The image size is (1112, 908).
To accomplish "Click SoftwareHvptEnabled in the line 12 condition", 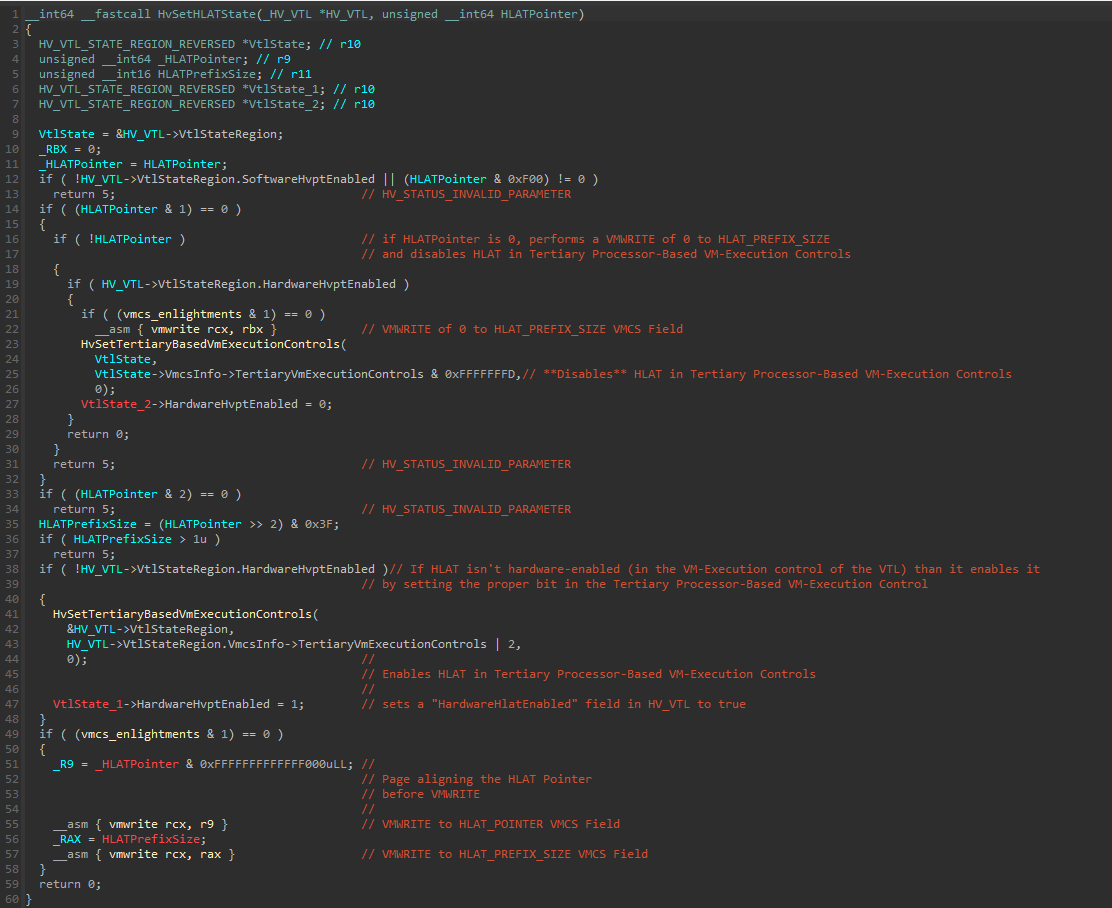I will tap(308, 179).
